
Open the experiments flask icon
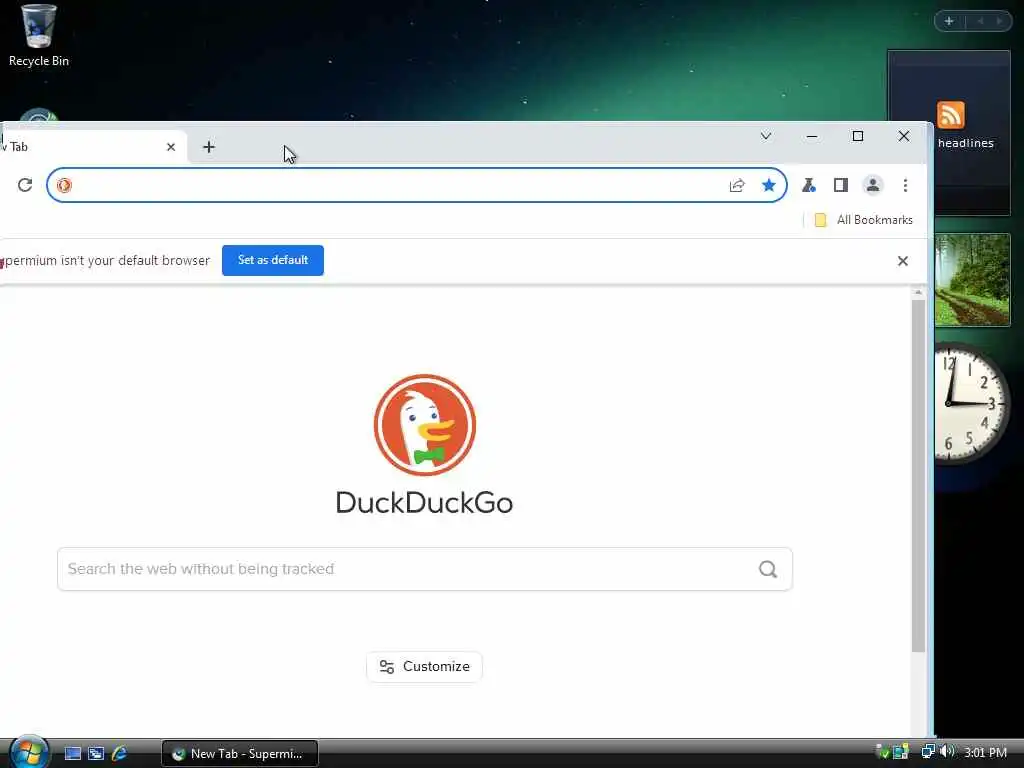tap(808, 185)
